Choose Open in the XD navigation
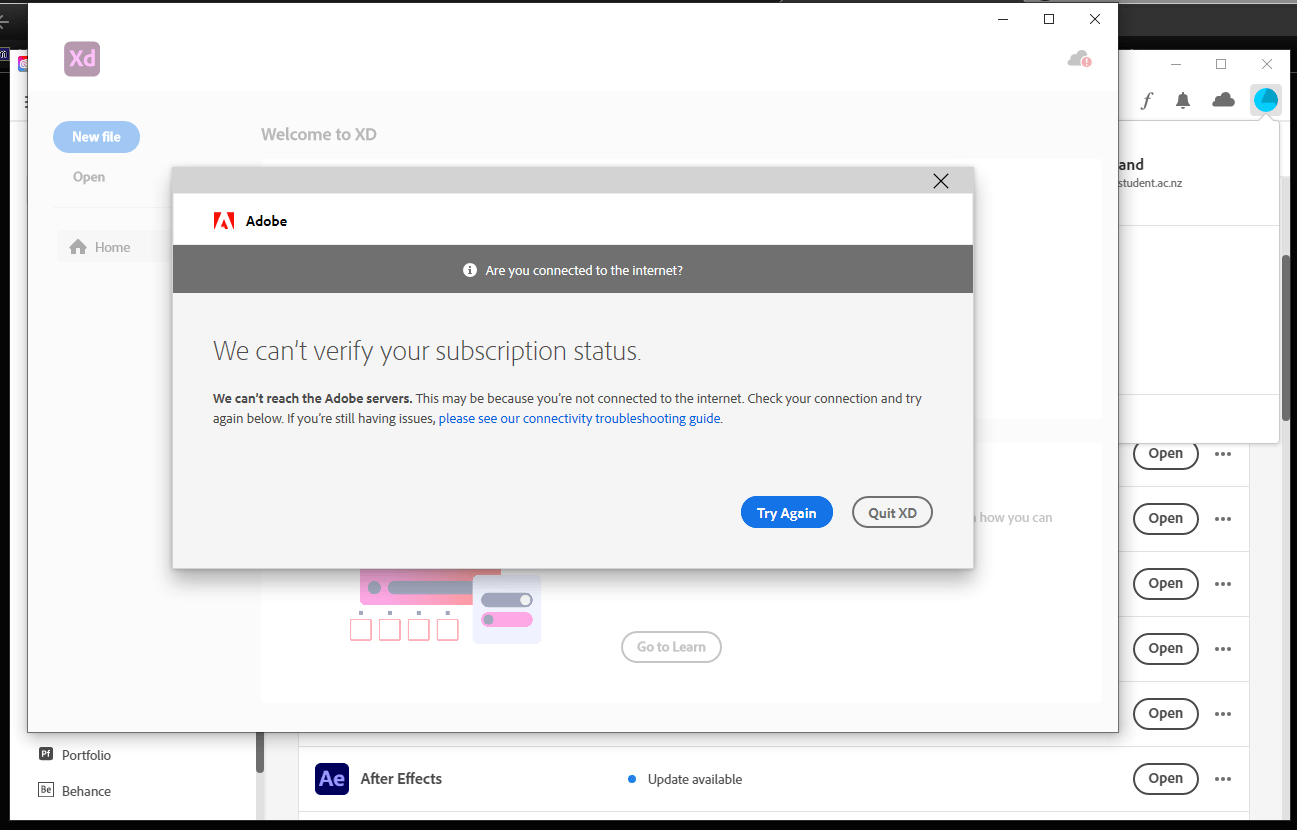1297x830 pixels. (88, 176)
